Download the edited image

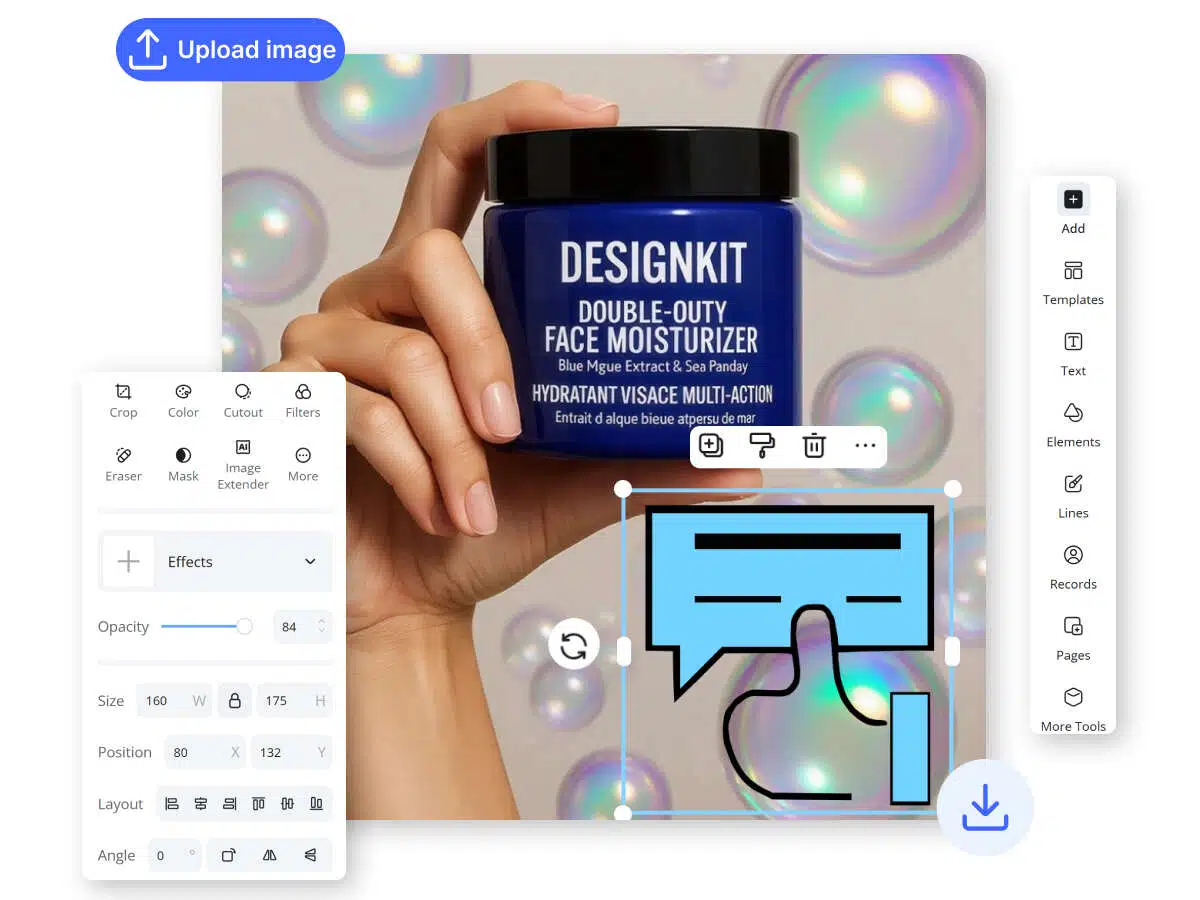(985, 807)
